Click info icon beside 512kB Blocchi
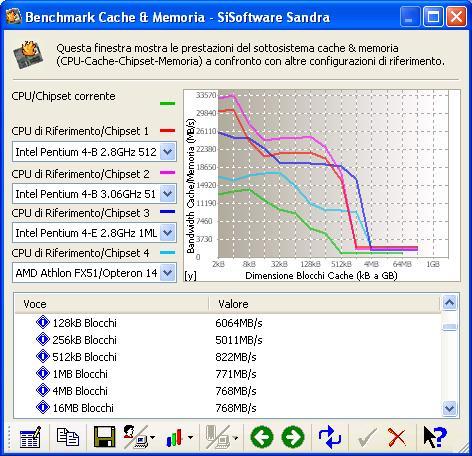This screenshot has height=456, width=472. coord(43,356)
